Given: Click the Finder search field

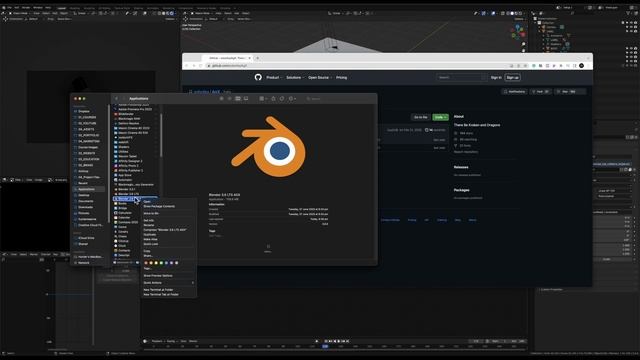Looking at the screenshot, I should 339,98.
